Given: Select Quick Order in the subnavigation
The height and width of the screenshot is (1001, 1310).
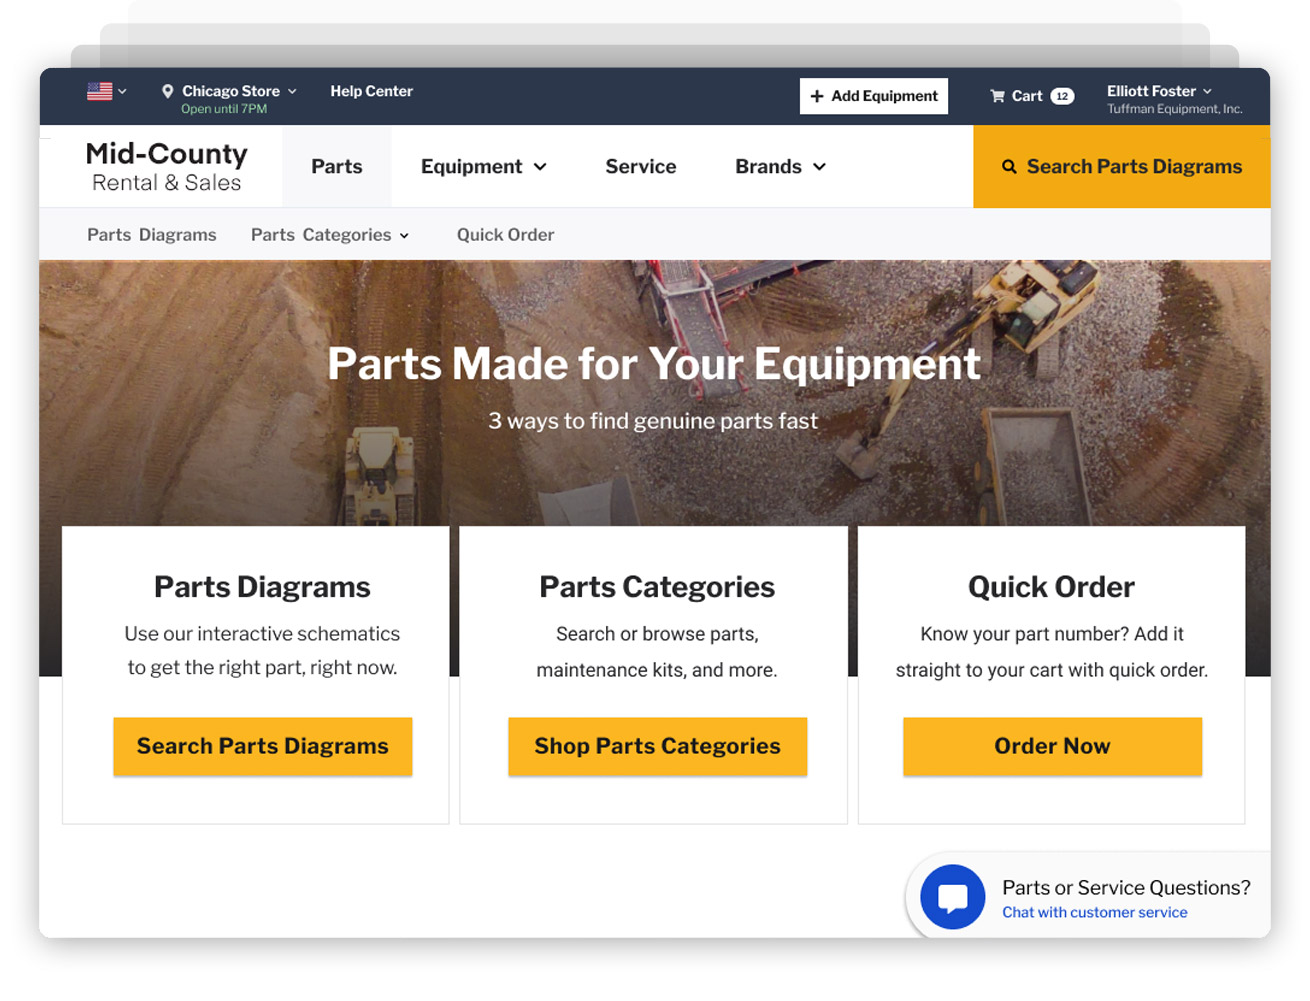Looking at the screenshot, I should [505, 234].
